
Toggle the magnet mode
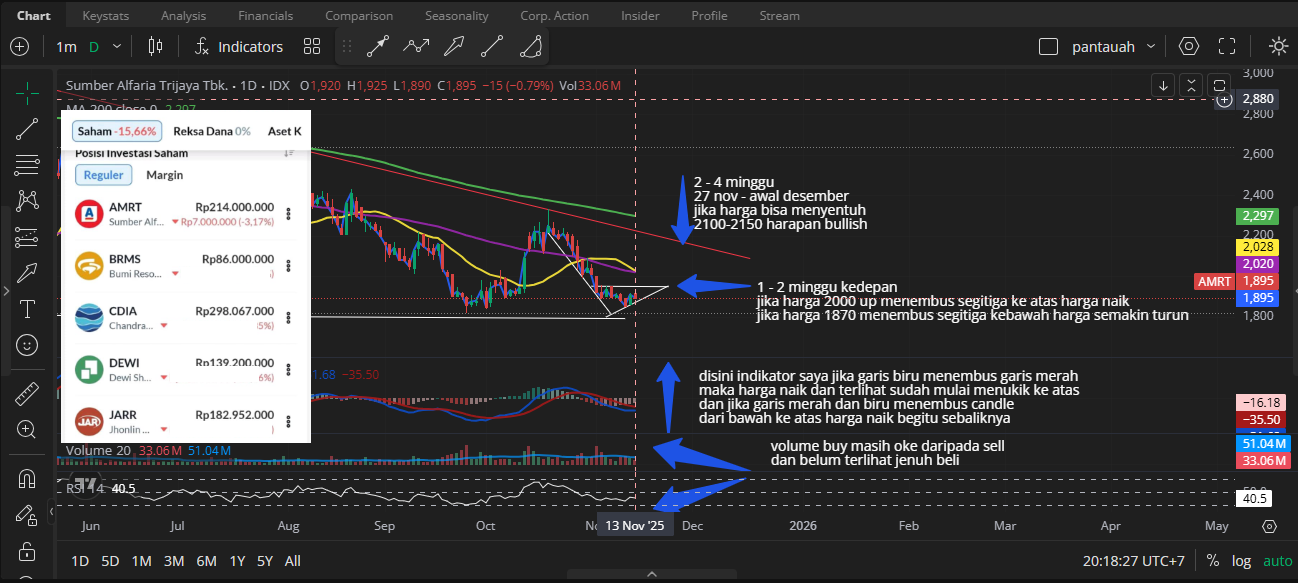pyautogui.click(x=27, y=478)
